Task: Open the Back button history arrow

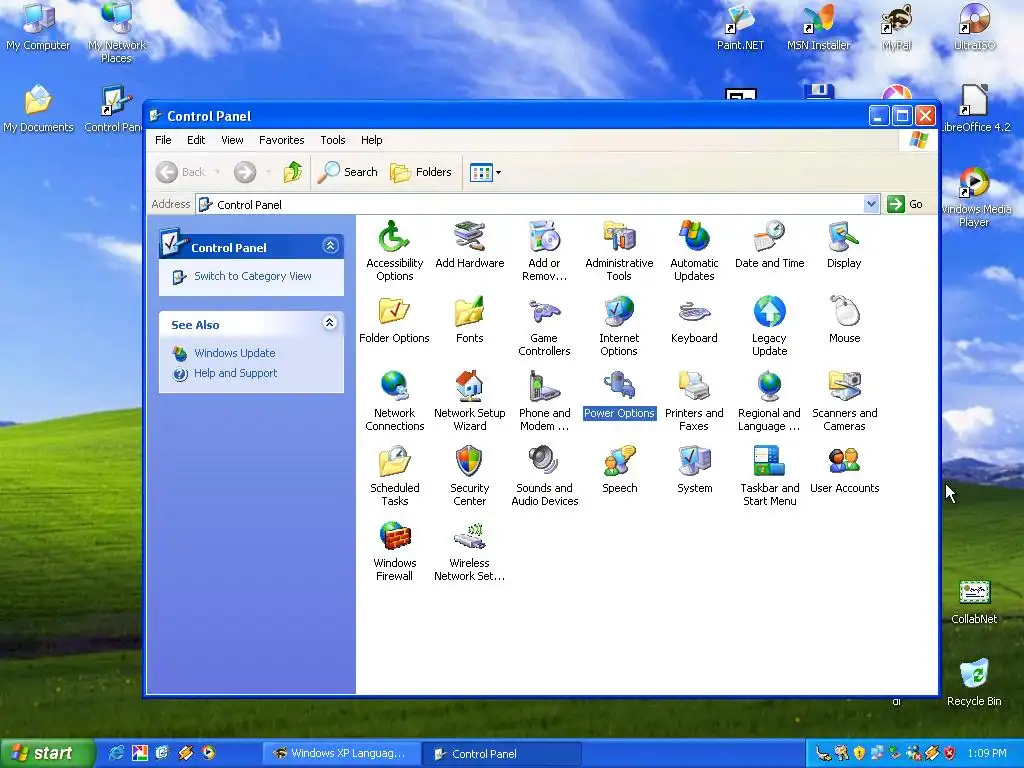Action: (217, 172)
